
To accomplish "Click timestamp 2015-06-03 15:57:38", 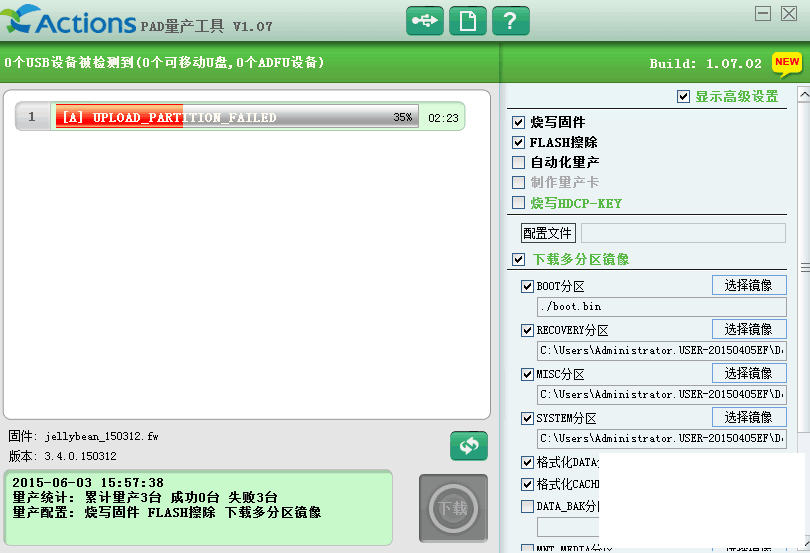I will pos(88,483).
